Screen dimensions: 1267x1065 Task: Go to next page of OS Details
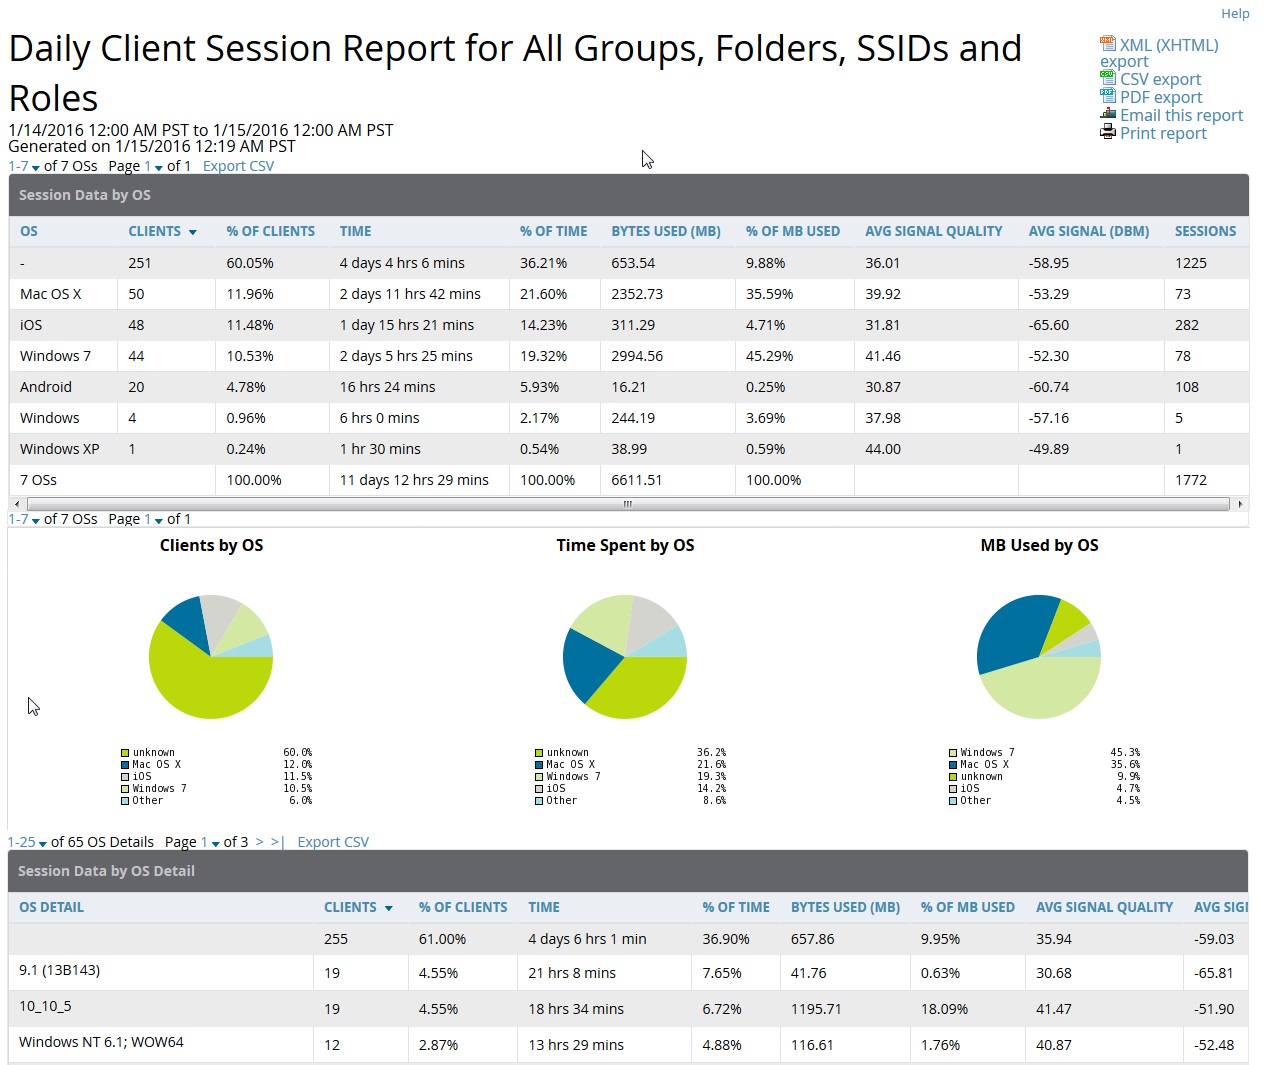(x=259, y=842)
